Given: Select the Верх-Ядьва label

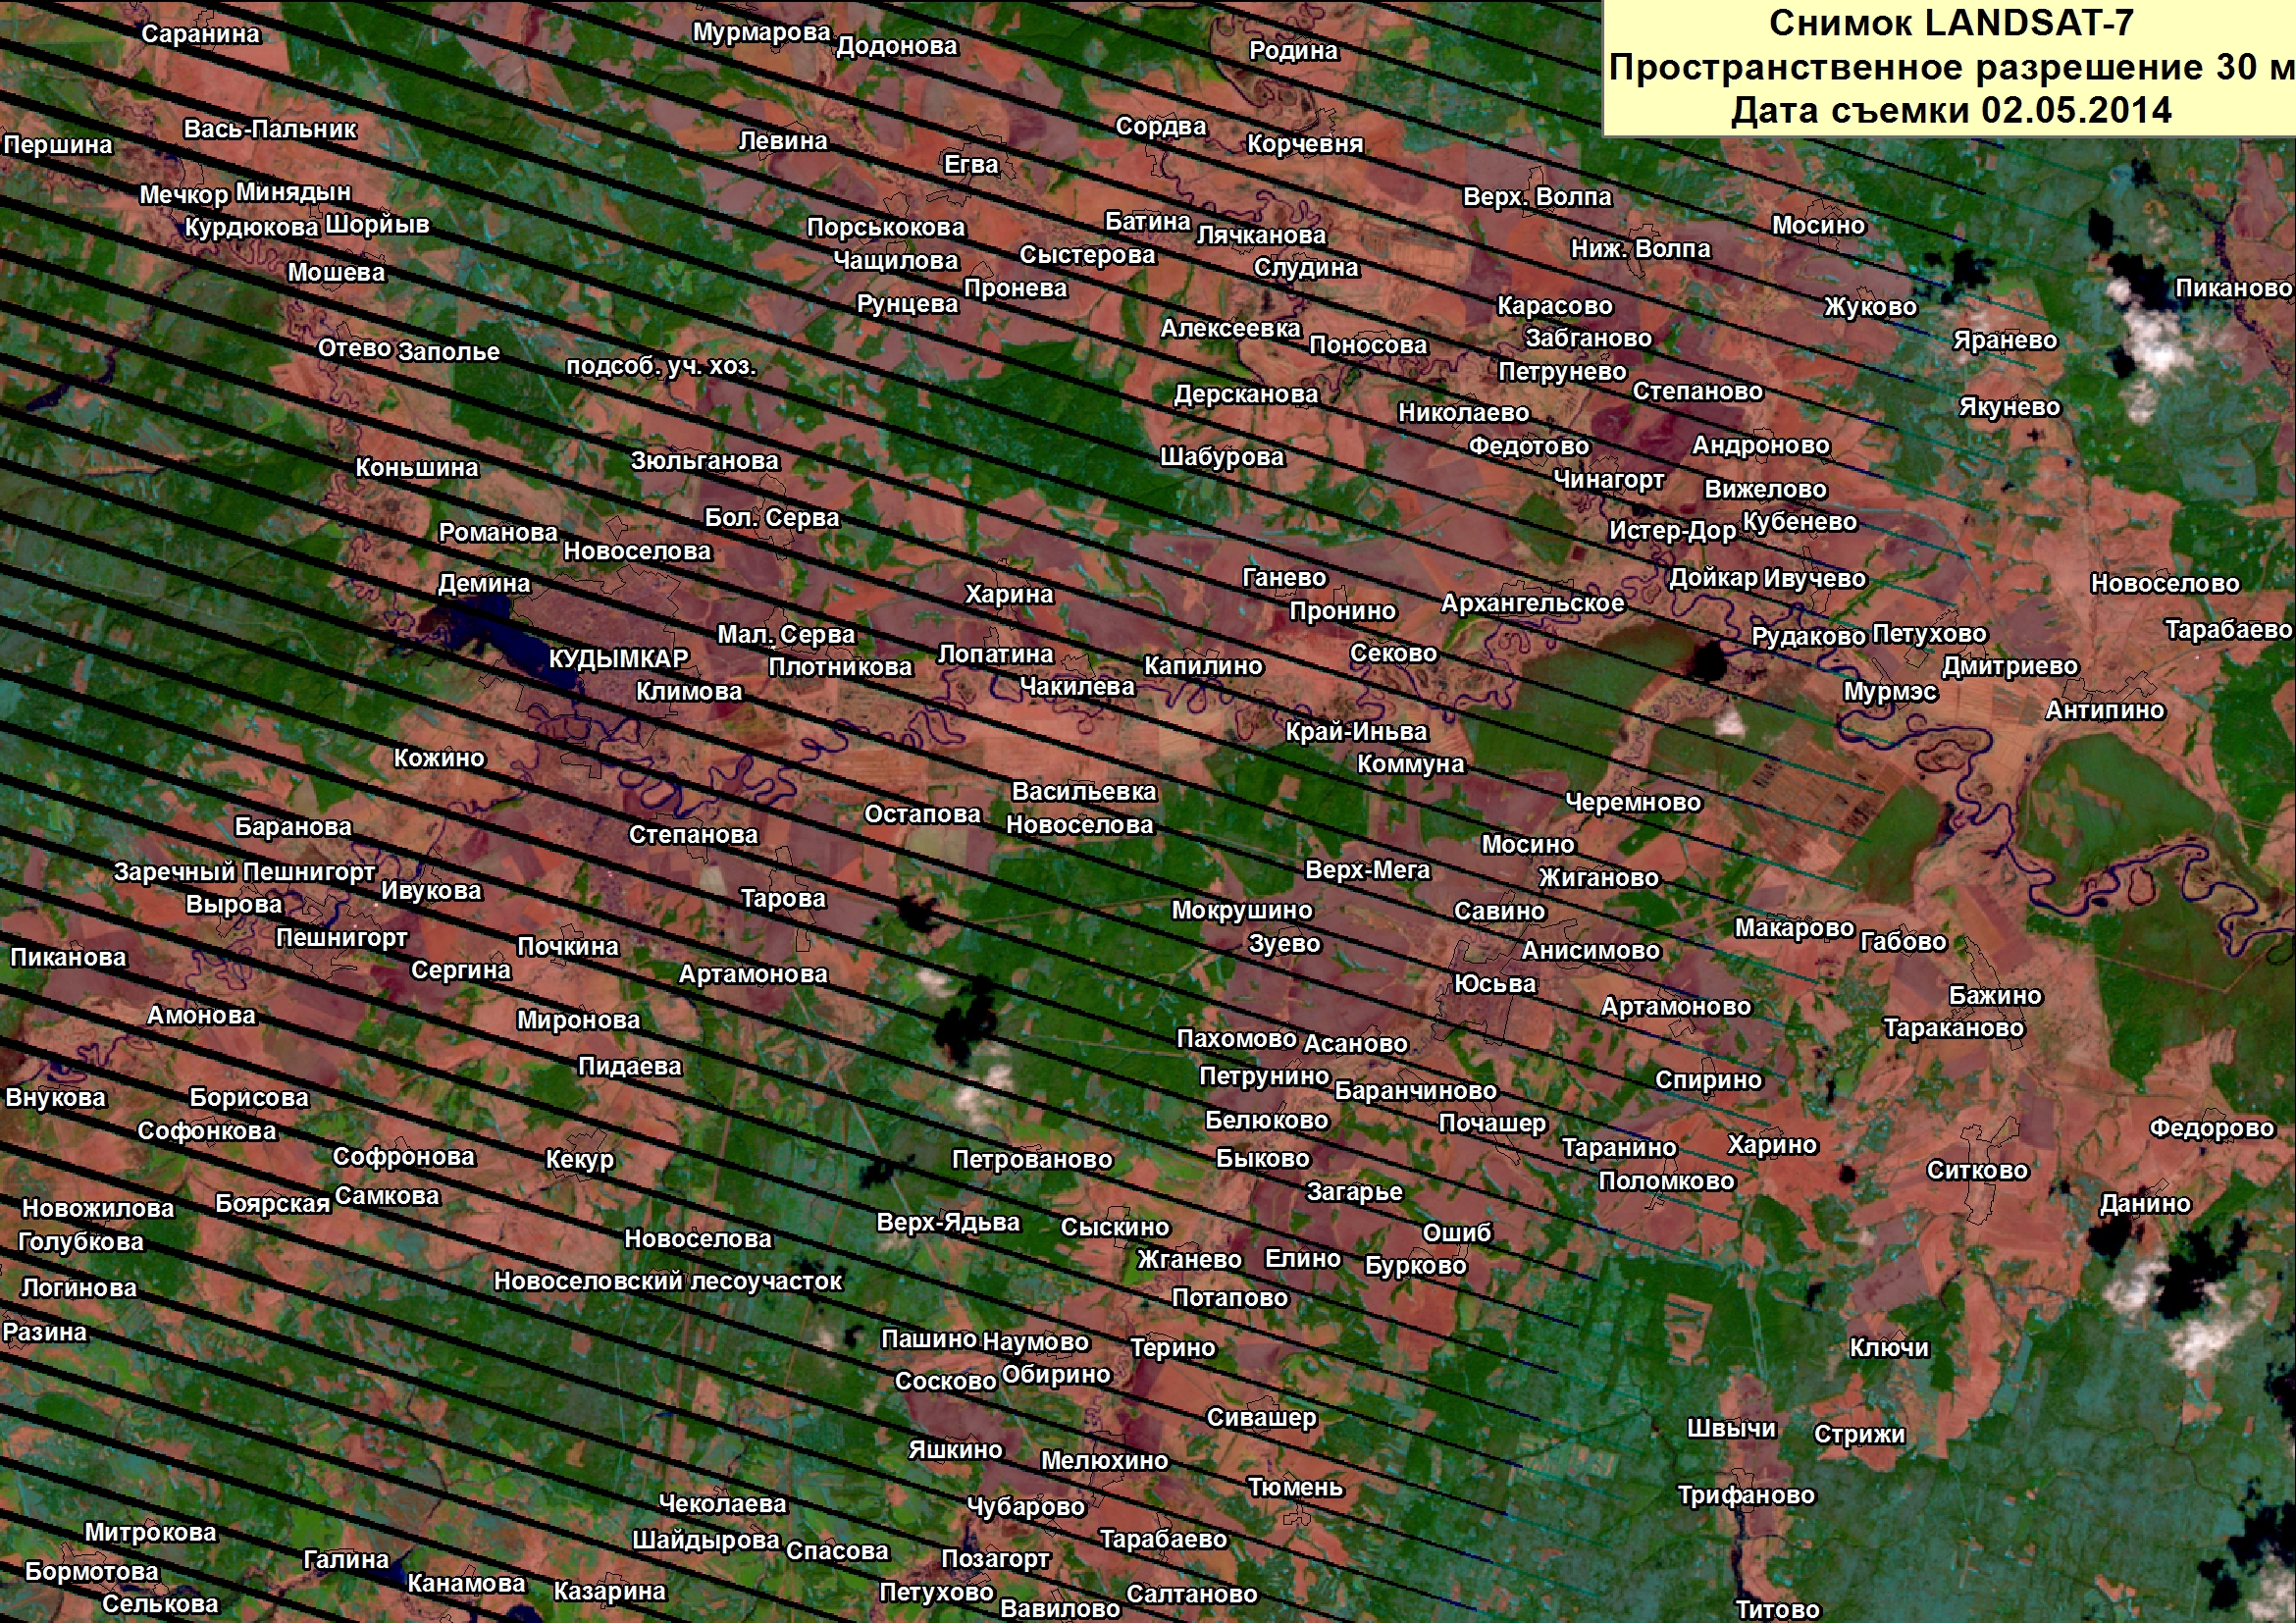Looking at the screenshot, I should [948, 1223].
